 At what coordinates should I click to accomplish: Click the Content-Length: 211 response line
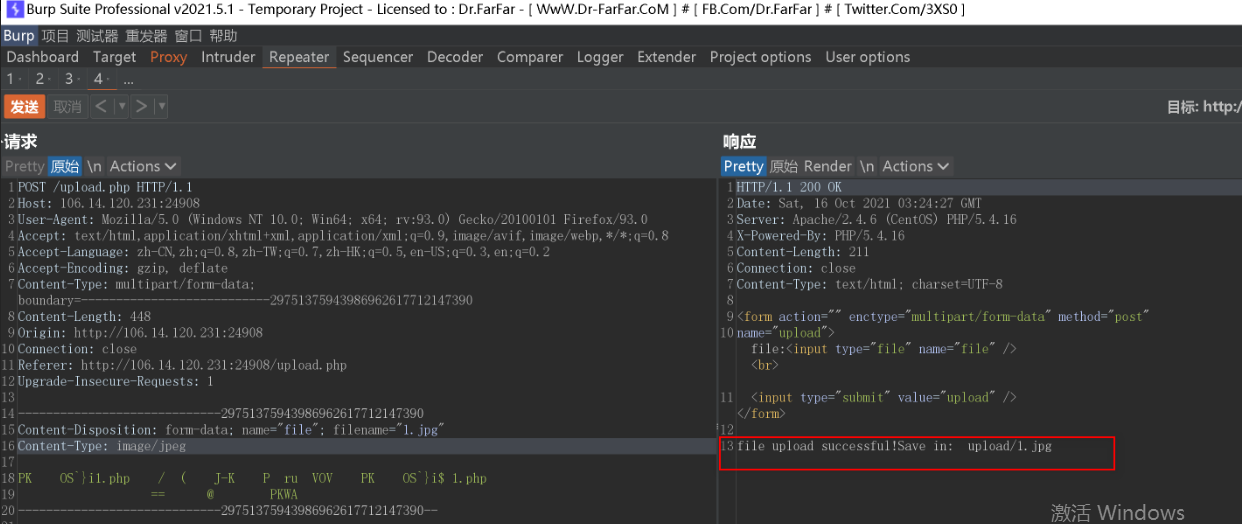803,252
